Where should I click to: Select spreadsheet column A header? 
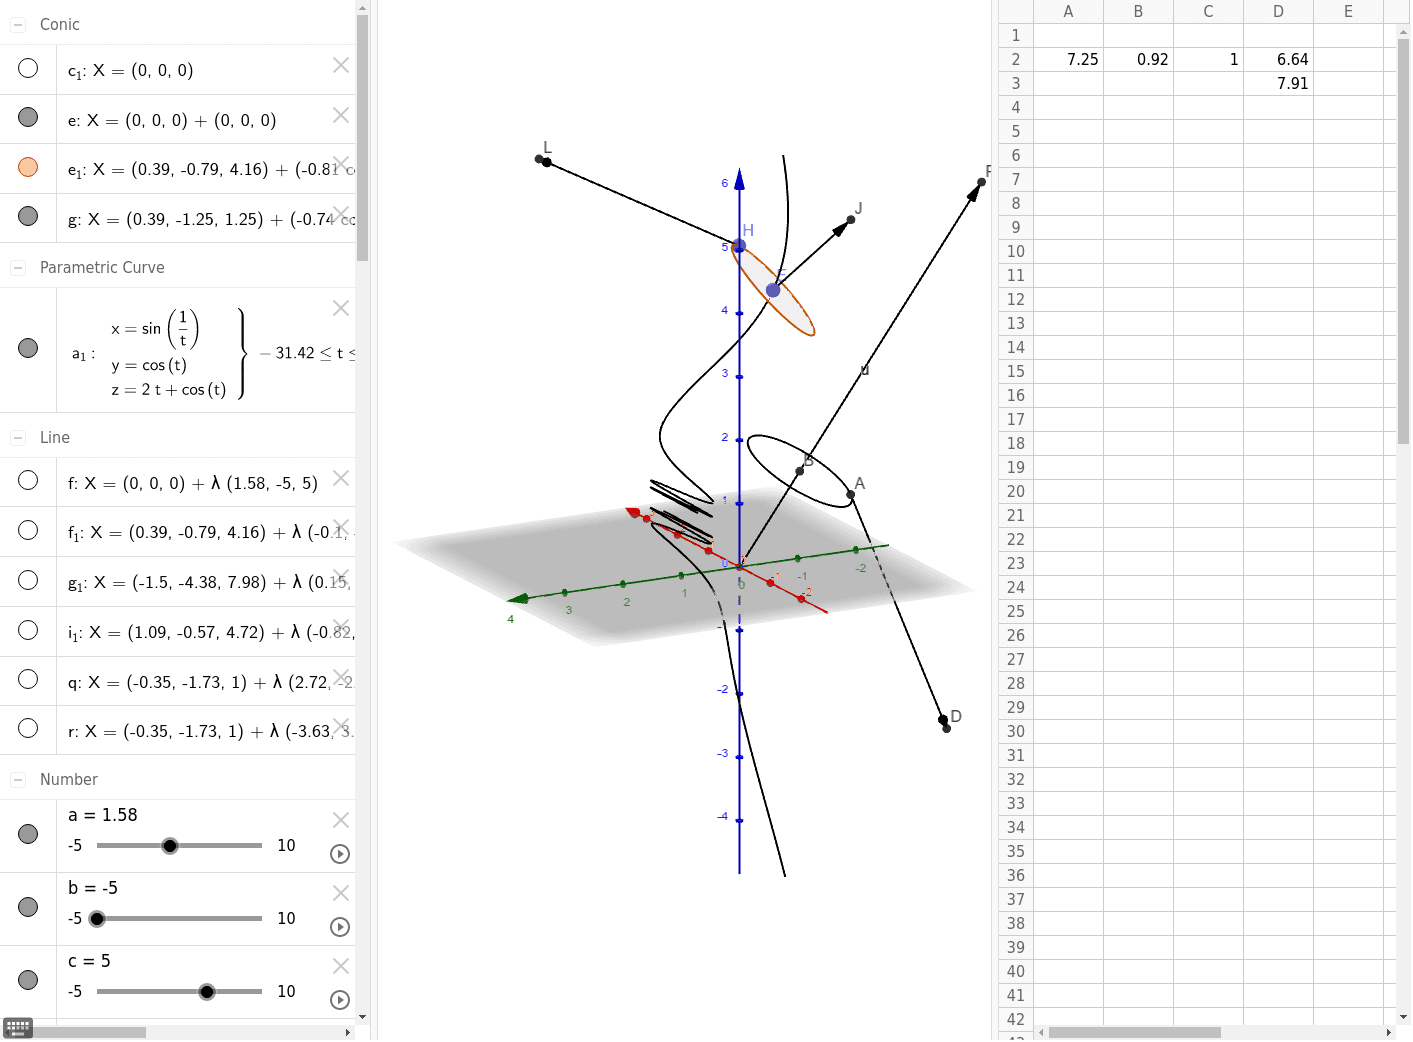click(1068, 11)
